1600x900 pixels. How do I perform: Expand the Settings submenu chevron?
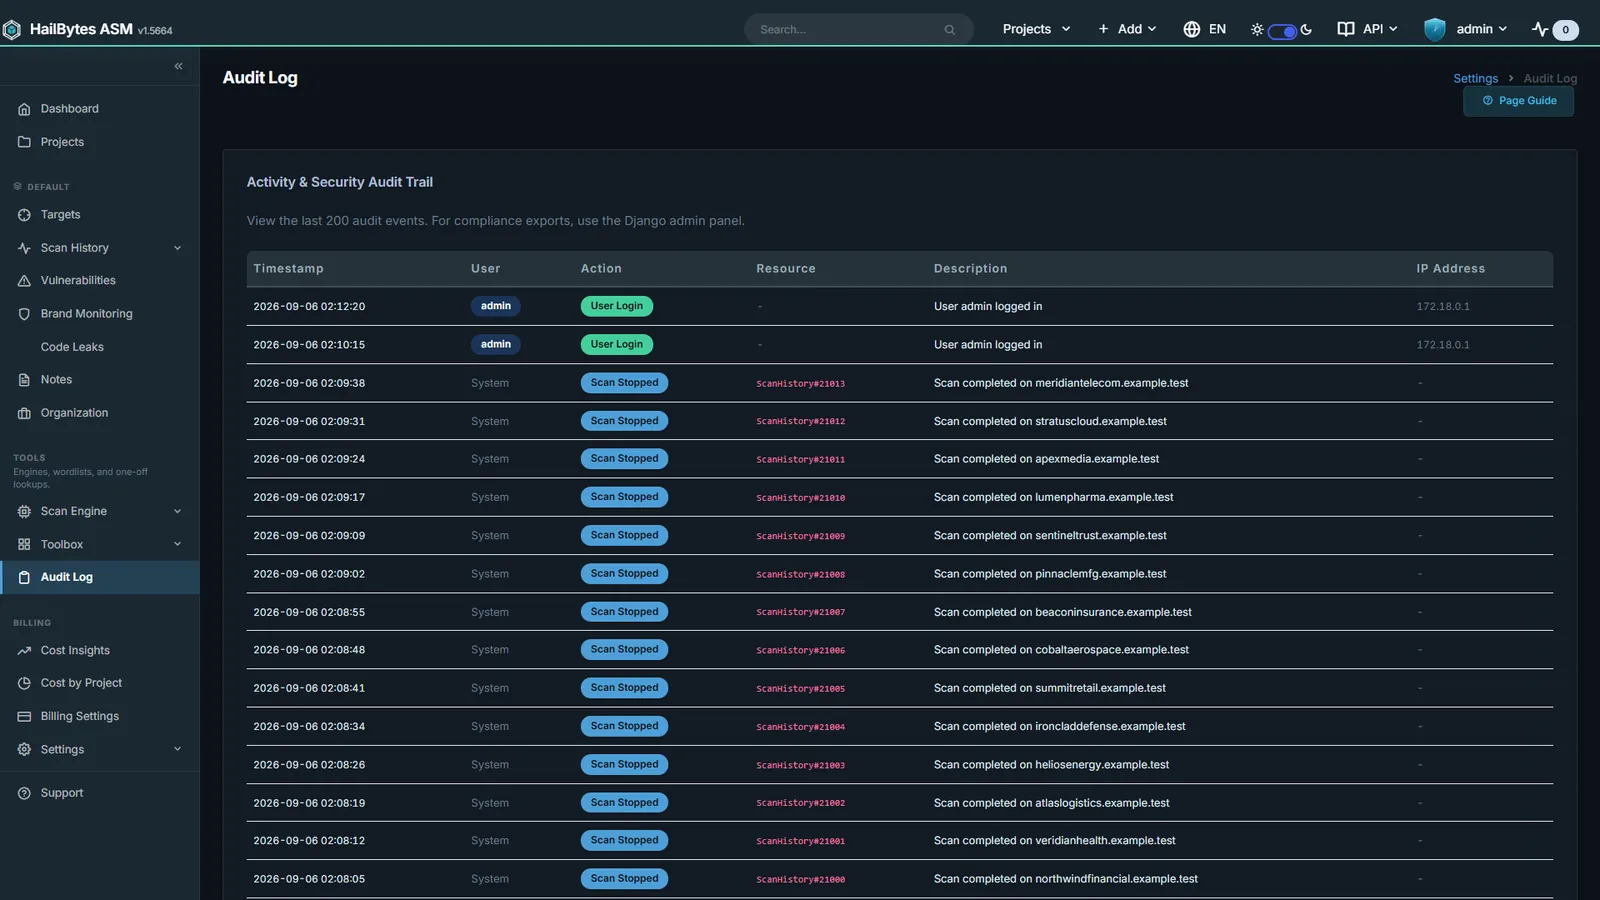[177, 749]
